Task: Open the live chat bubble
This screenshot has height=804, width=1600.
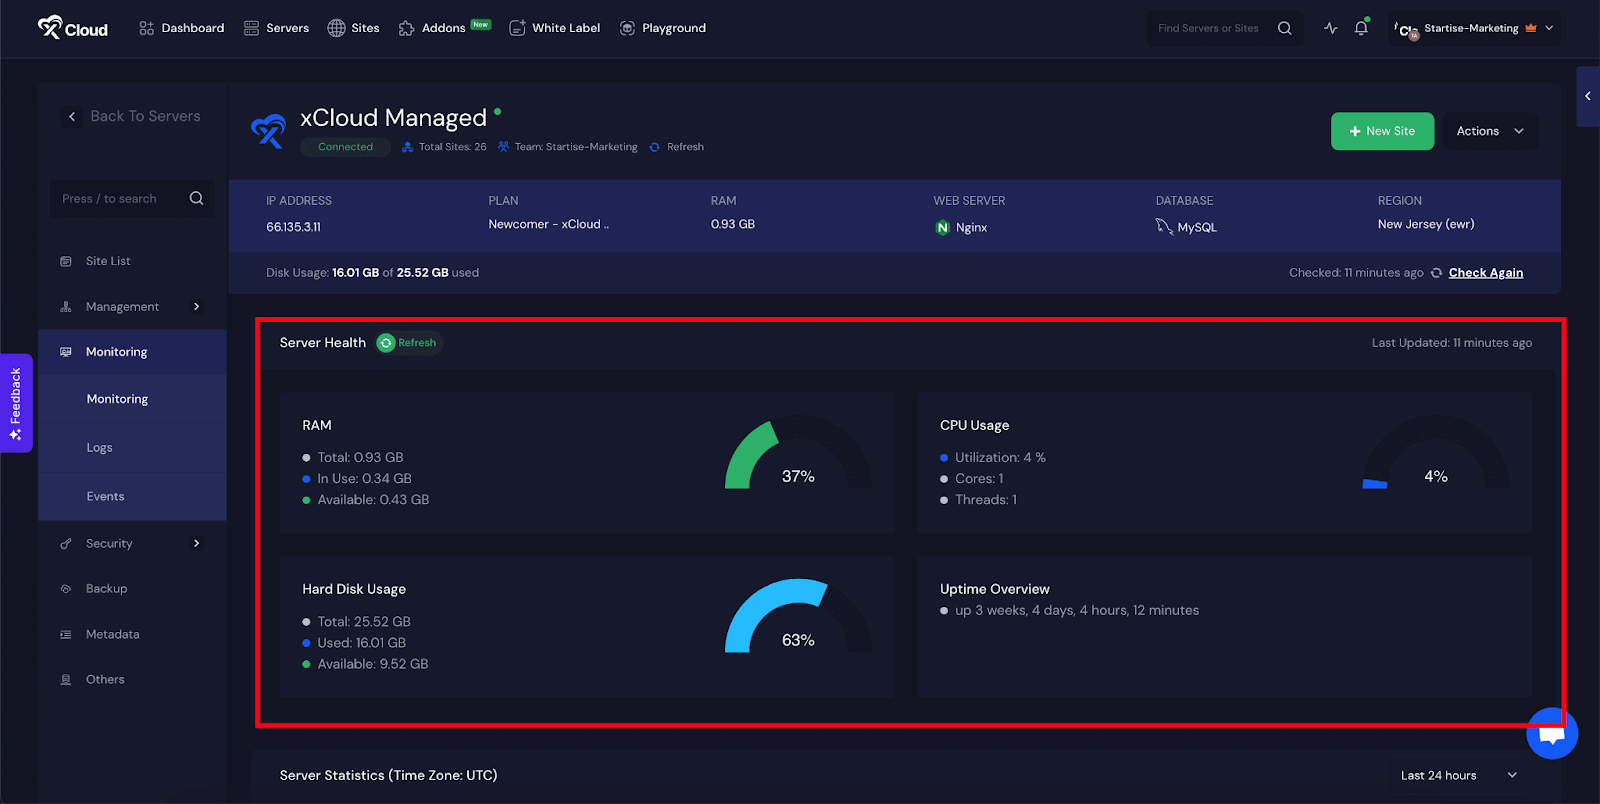Action: pyautogui.click(x=1551, y=734)
